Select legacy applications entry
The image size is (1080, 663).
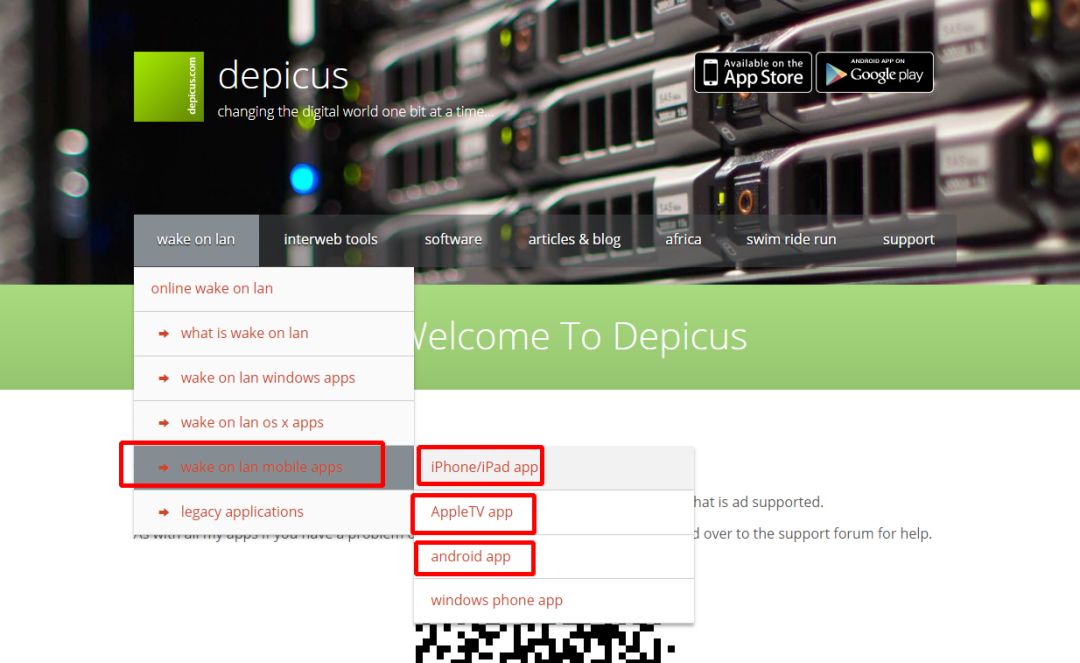pos(274,512)
